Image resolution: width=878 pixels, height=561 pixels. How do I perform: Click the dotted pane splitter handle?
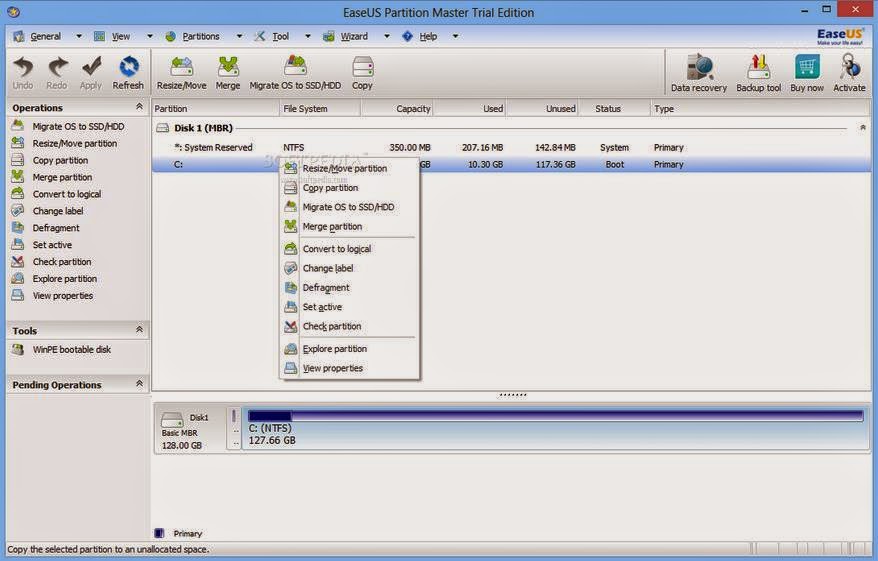pos(512,395)
